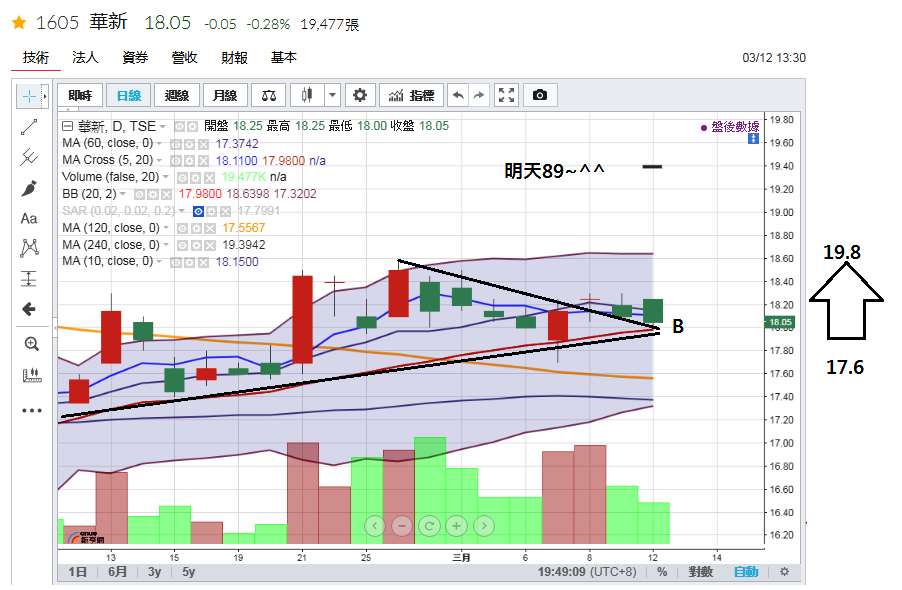Image resolution: width=902 pixels, height=590 pixels.
Task: Expand MA (120, close, 0) dropdown arrow
Action: 166,228
